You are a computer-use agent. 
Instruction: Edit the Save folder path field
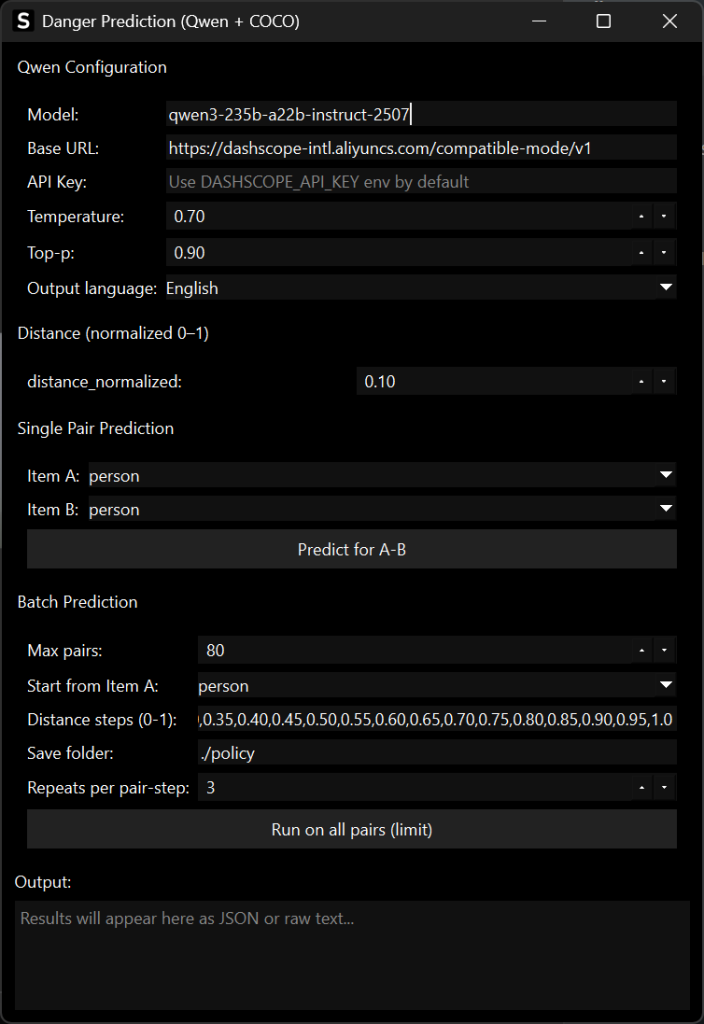pyautogui.click(x=436, y=753)
